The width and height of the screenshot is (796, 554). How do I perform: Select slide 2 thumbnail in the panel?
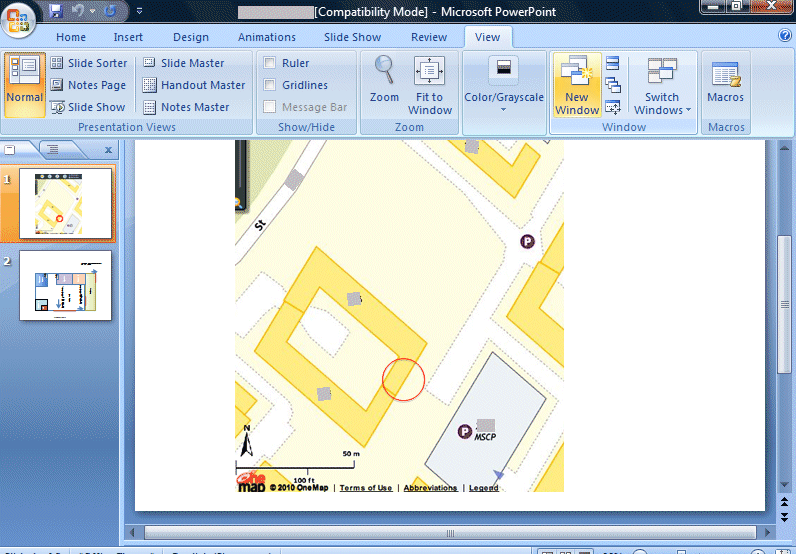click(66, 285)
